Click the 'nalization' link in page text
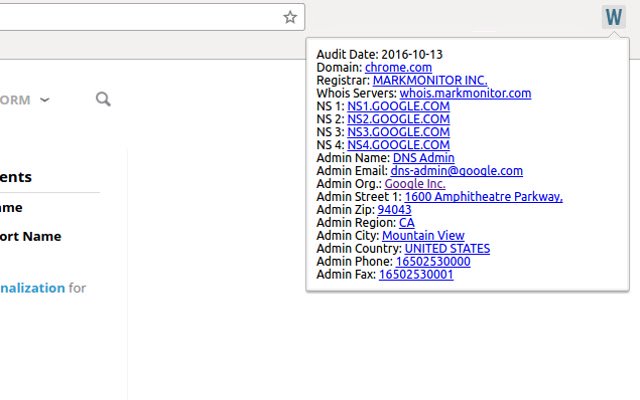640x400 pixels. click(x=32, y=288)
